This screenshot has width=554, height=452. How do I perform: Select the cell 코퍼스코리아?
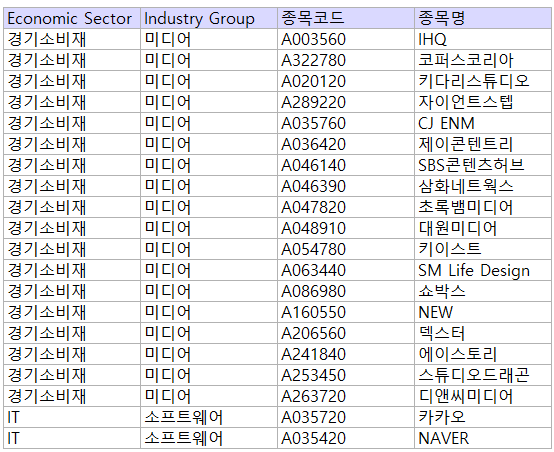tap(483, 60)
